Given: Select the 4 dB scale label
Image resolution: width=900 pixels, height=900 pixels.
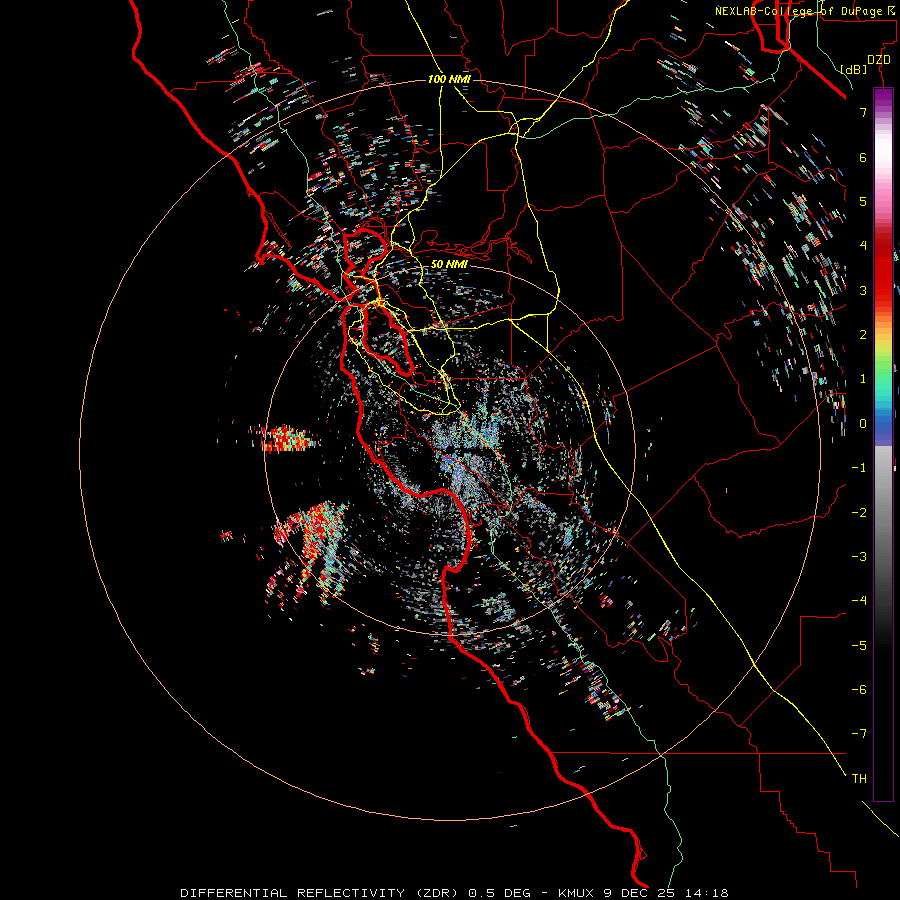Looking at the screenshot, I should [863, 246].
